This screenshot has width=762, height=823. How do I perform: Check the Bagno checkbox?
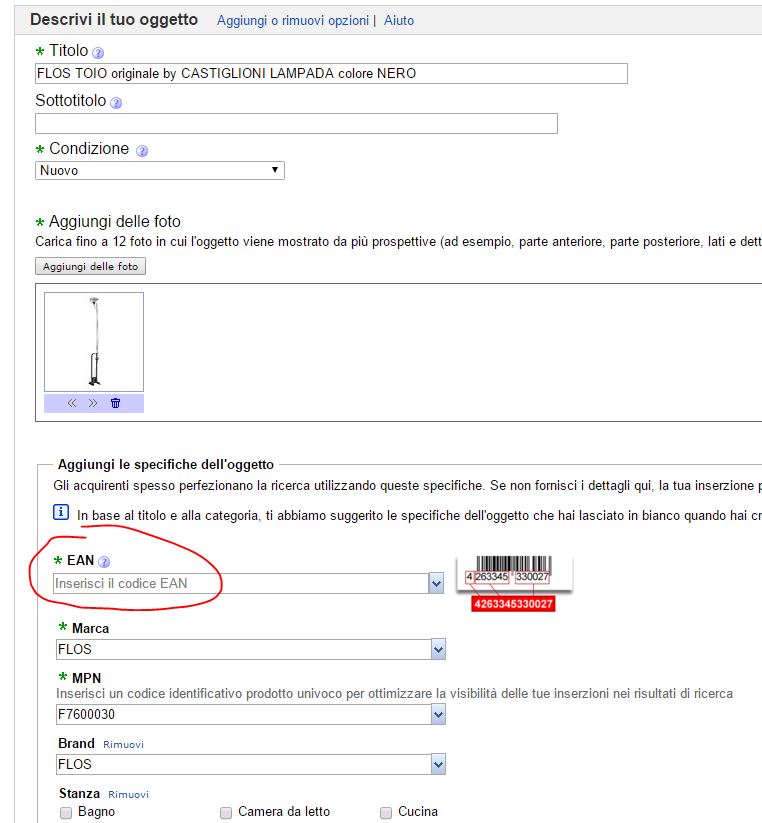66,813
